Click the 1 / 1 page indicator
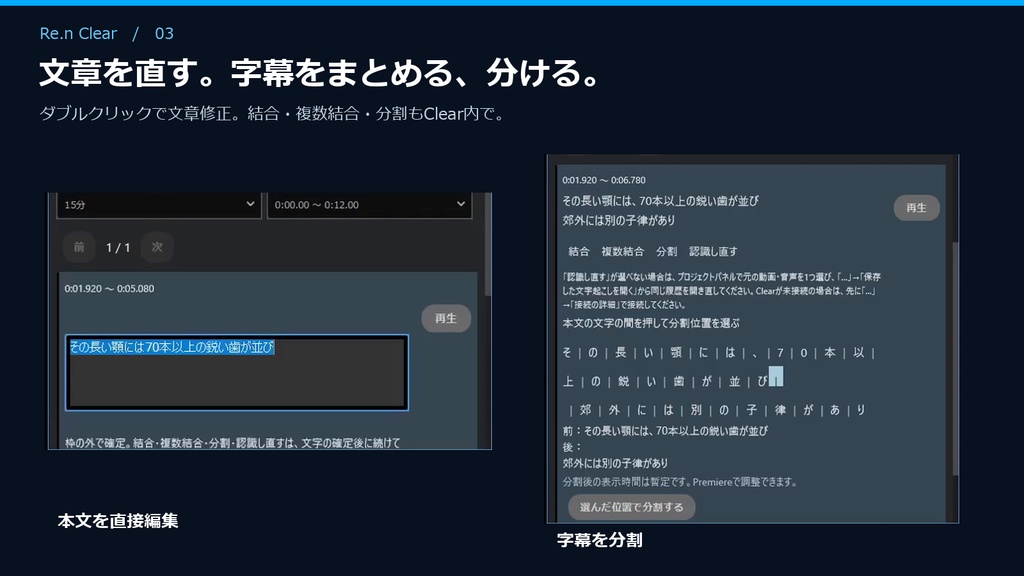Viewport: 1024px width, 576px height. (x=118, y=248)
